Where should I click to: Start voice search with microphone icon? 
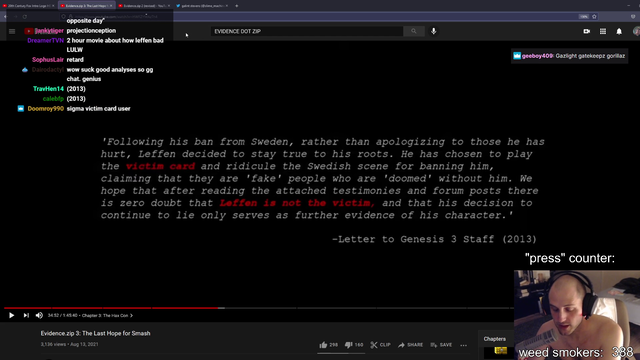point(433,31)
